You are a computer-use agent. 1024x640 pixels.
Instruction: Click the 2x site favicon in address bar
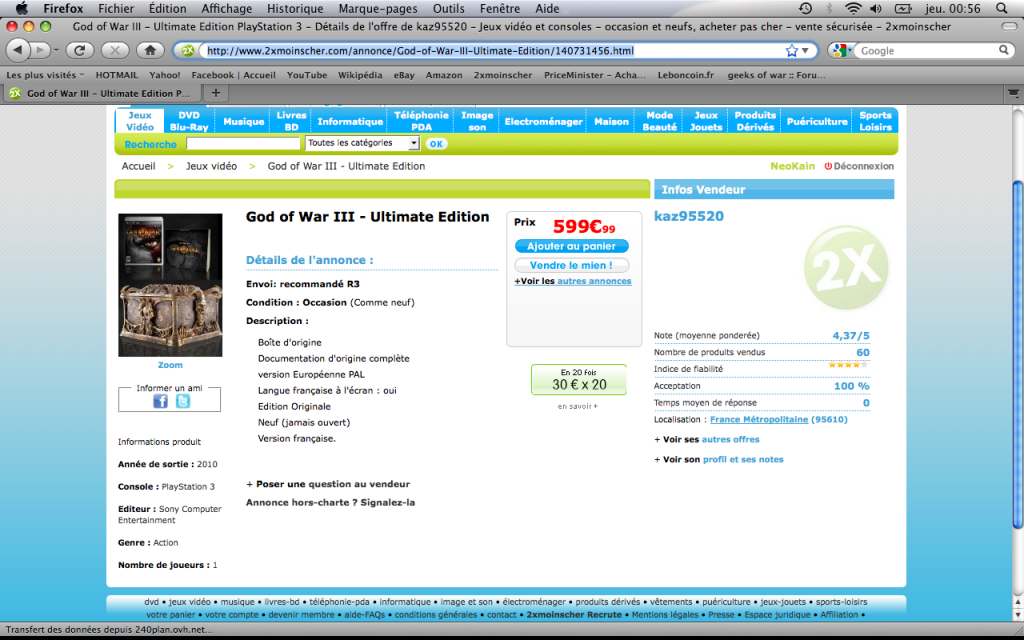[x=188, y=50]
